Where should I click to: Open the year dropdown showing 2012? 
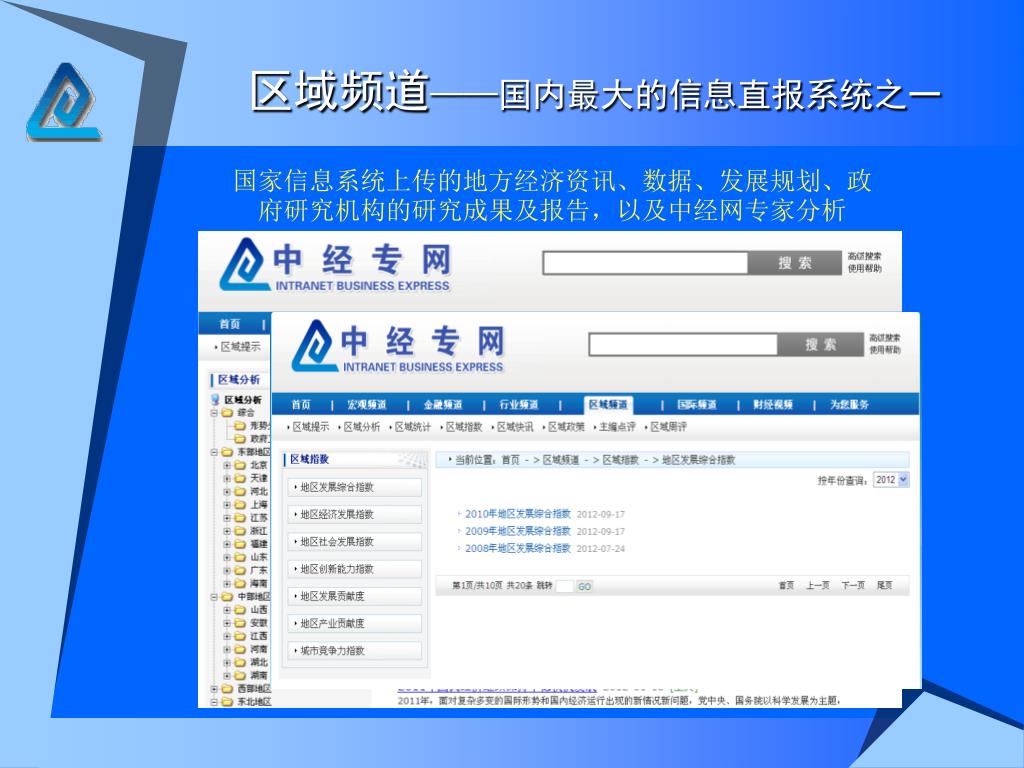coord(891,479)
